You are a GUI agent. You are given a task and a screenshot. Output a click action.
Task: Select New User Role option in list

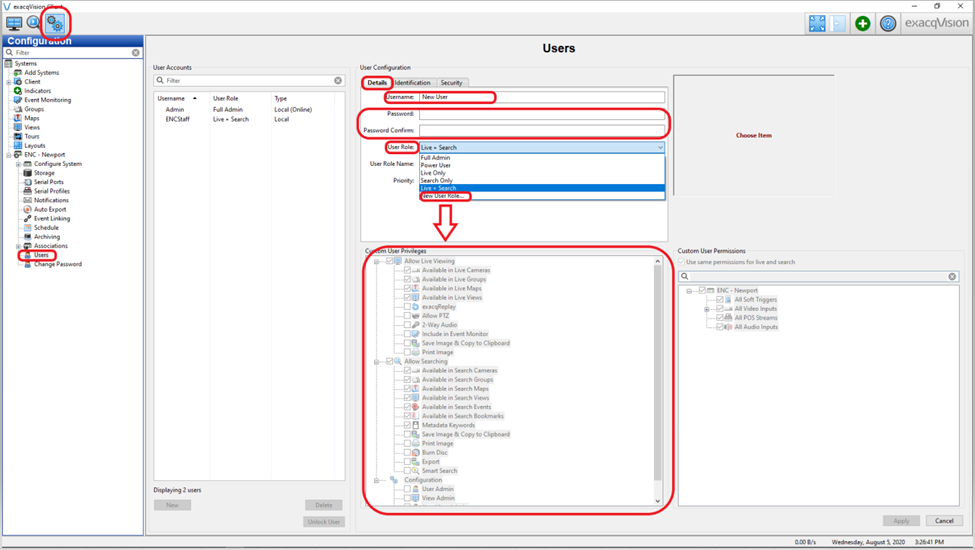[x=445, y=196]
